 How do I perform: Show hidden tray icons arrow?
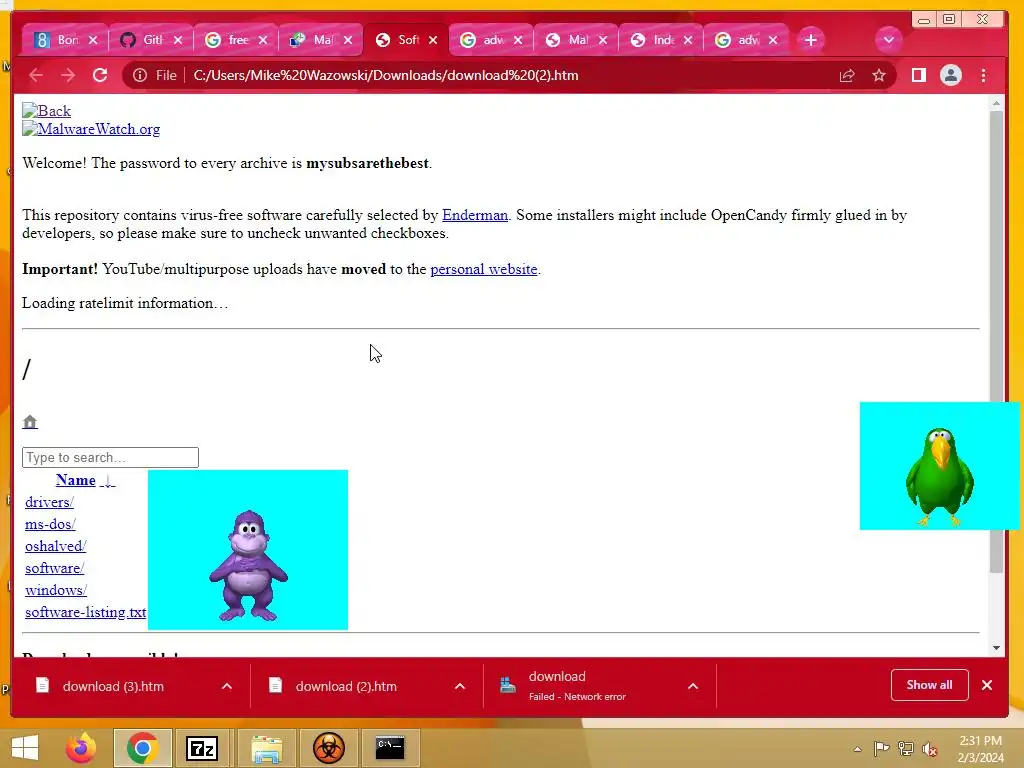(x=857, y=749)
